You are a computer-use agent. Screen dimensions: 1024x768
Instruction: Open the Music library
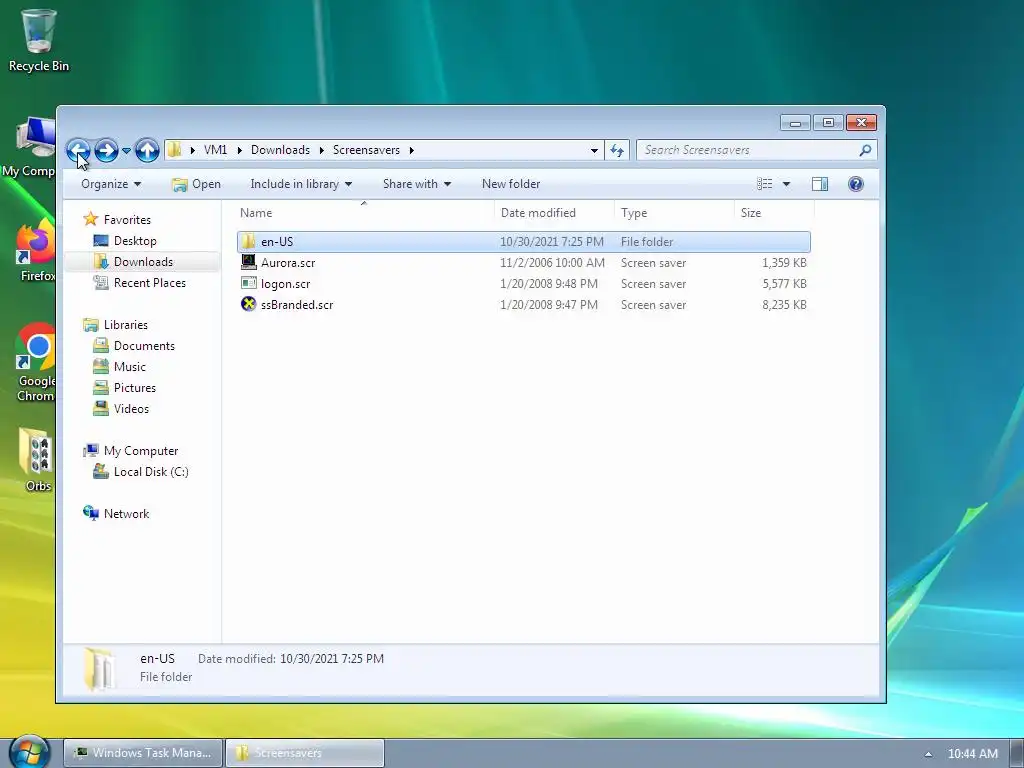pyautogui.click(x=129, y=367)
